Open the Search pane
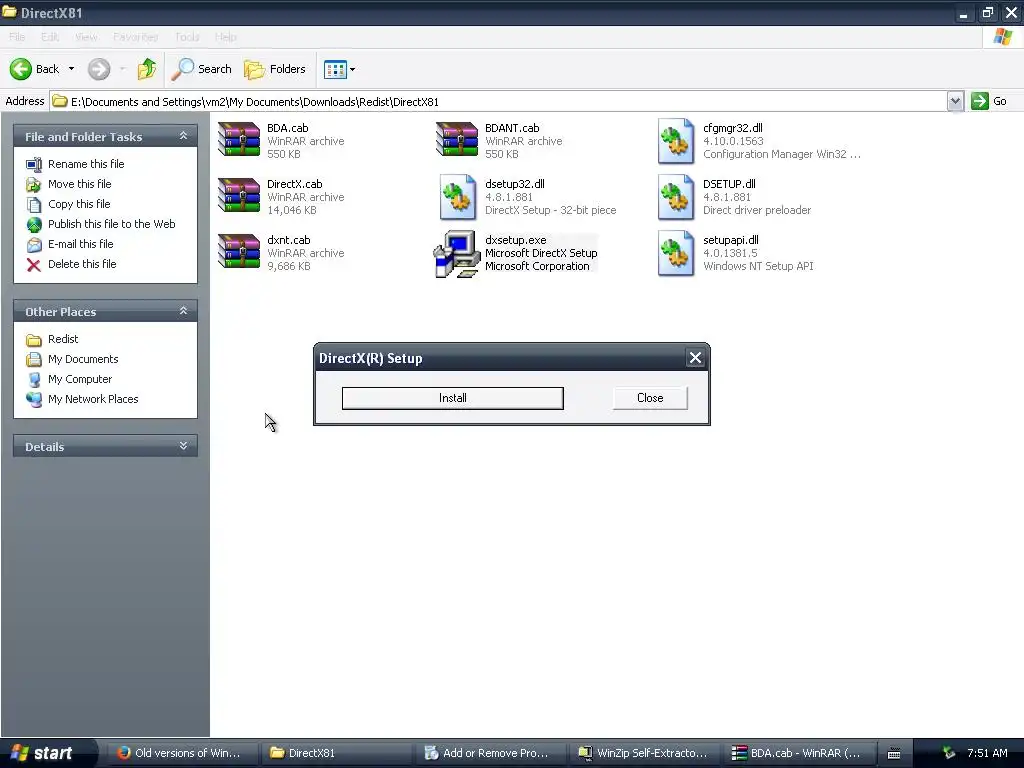Image resolution: width=1024 pixels, height=768 pixels. pyautogui.click(x=201, y=69)
